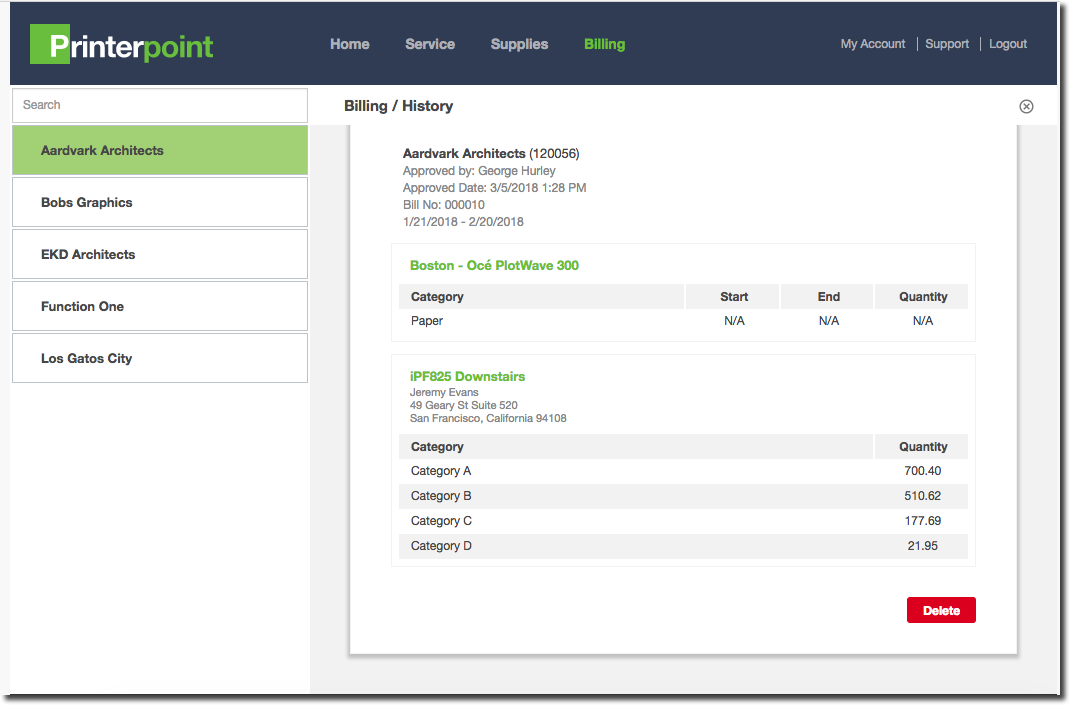Open the Home menu

[x=350, y=44]
